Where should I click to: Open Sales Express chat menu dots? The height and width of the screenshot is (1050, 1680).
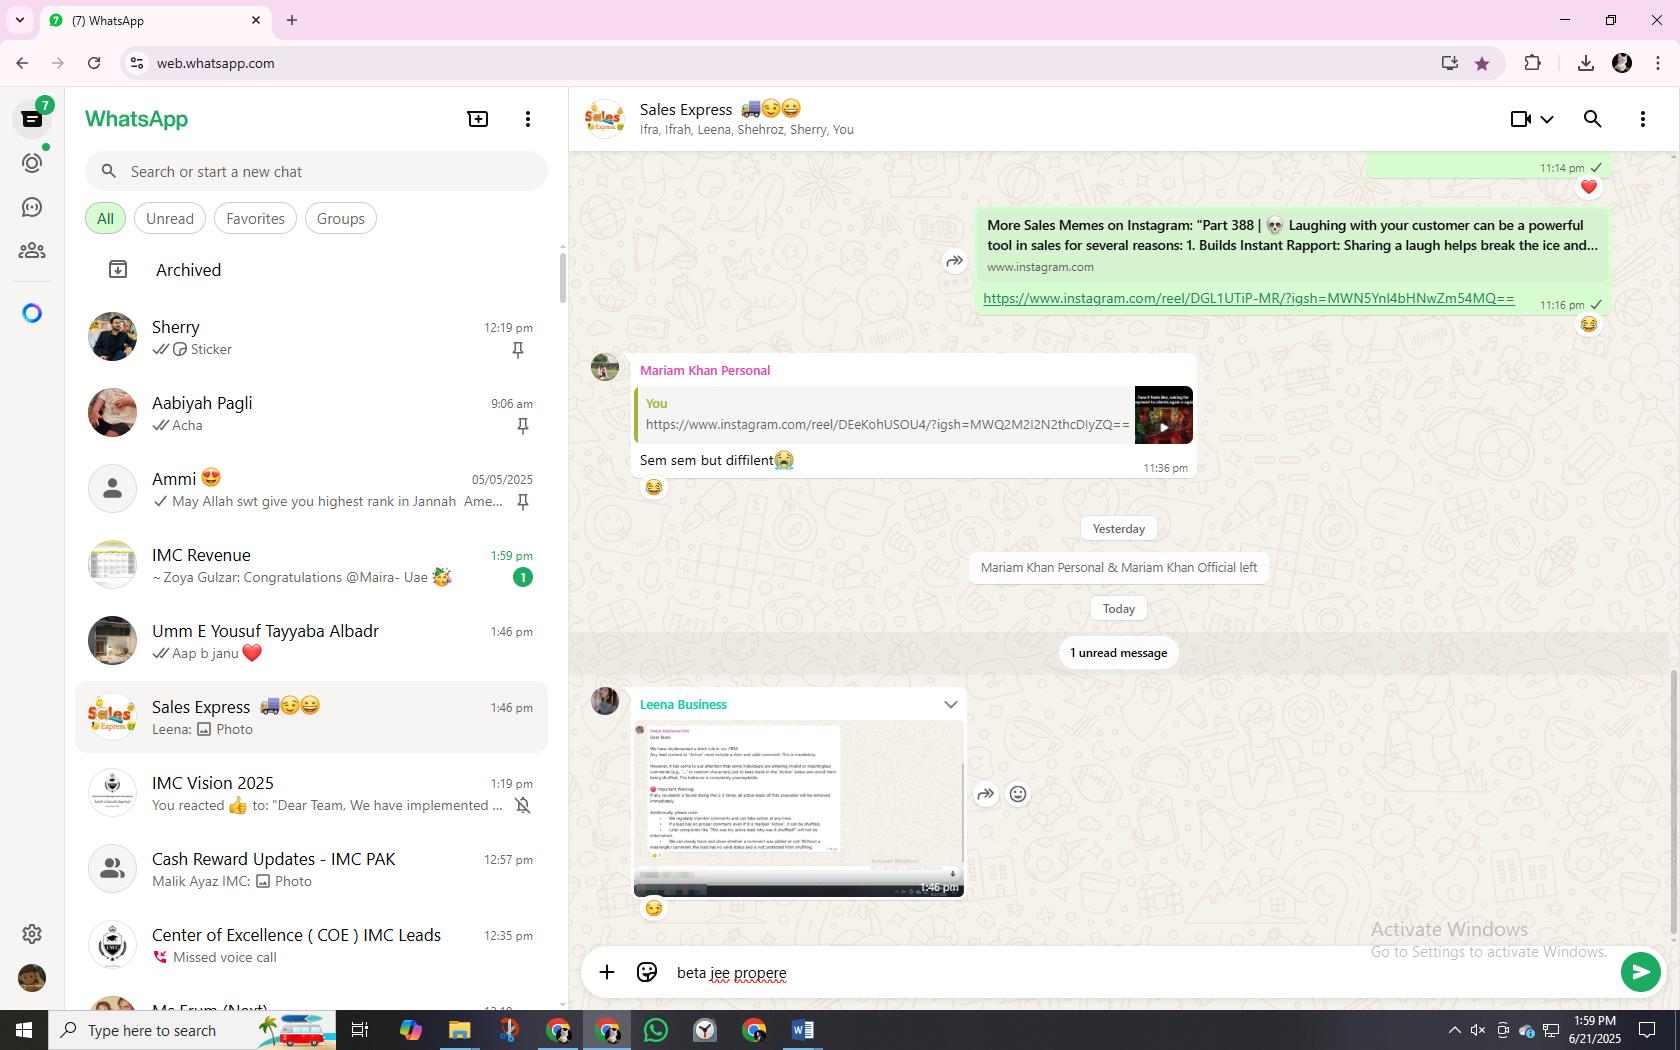click(x=1643, y=119)
